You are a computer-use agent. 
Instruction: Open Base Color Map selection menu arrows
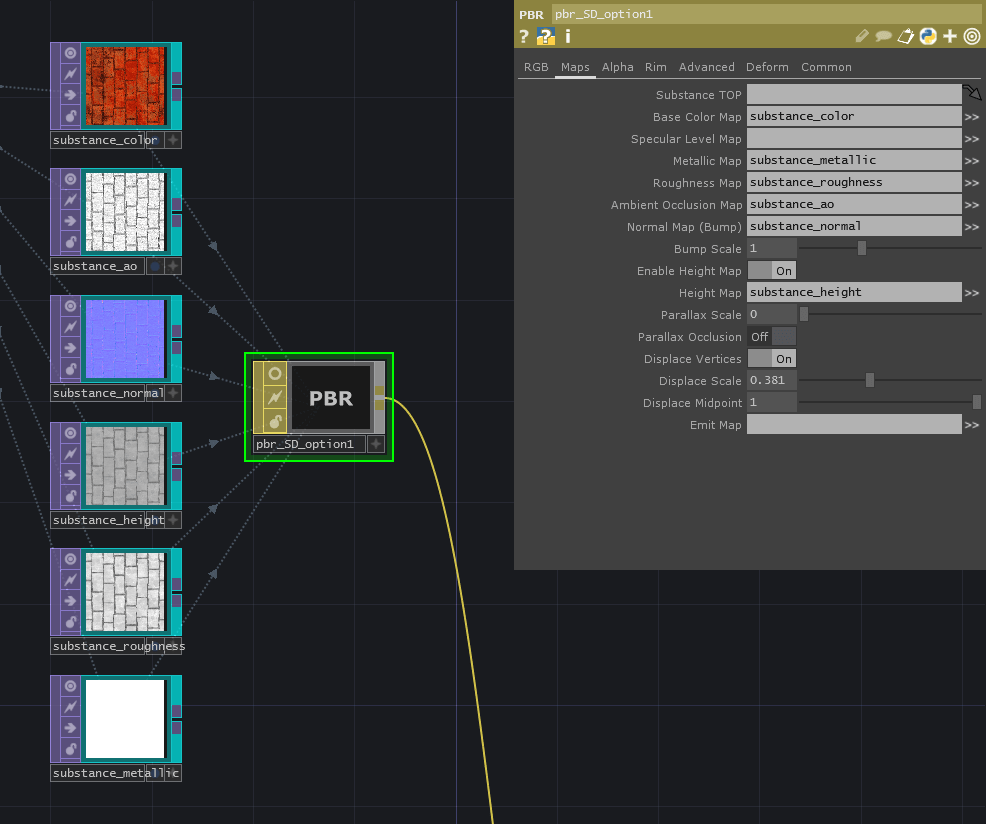point(972,117)
